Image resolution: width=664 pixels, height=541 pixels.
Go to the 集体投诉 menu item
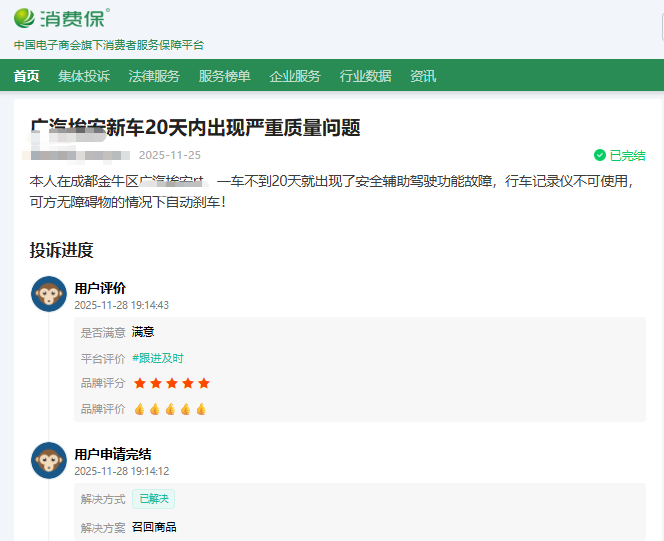click(x=84, y=76)
